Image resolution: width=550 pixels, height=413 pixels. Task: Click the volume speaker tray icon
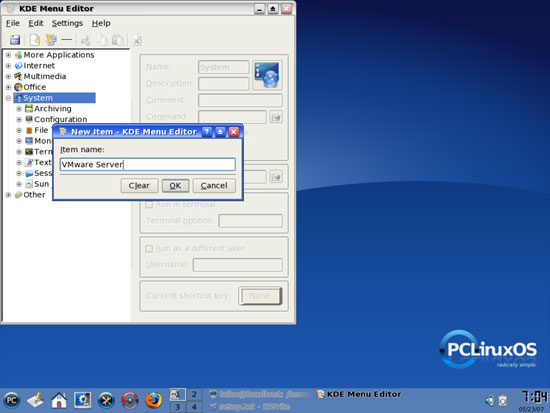(489, 400)
